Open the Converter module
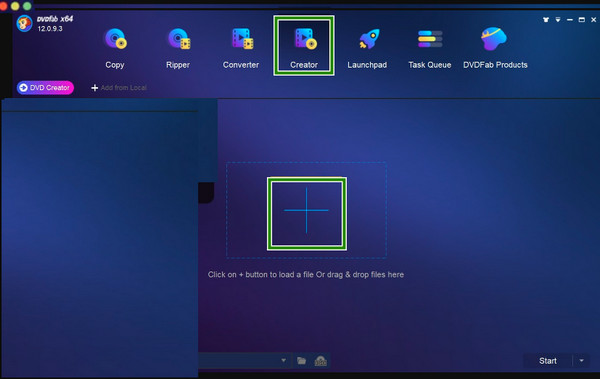600x379 pixels. tap(241, 48)
